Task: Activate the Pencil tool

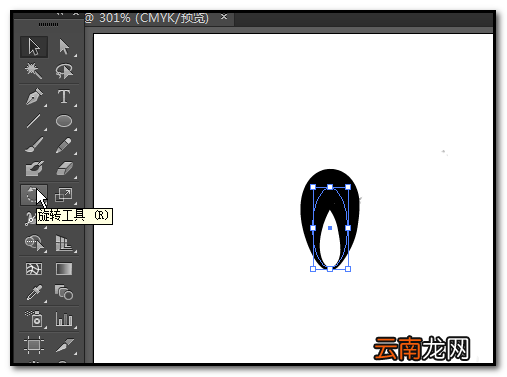Action: 64,145
